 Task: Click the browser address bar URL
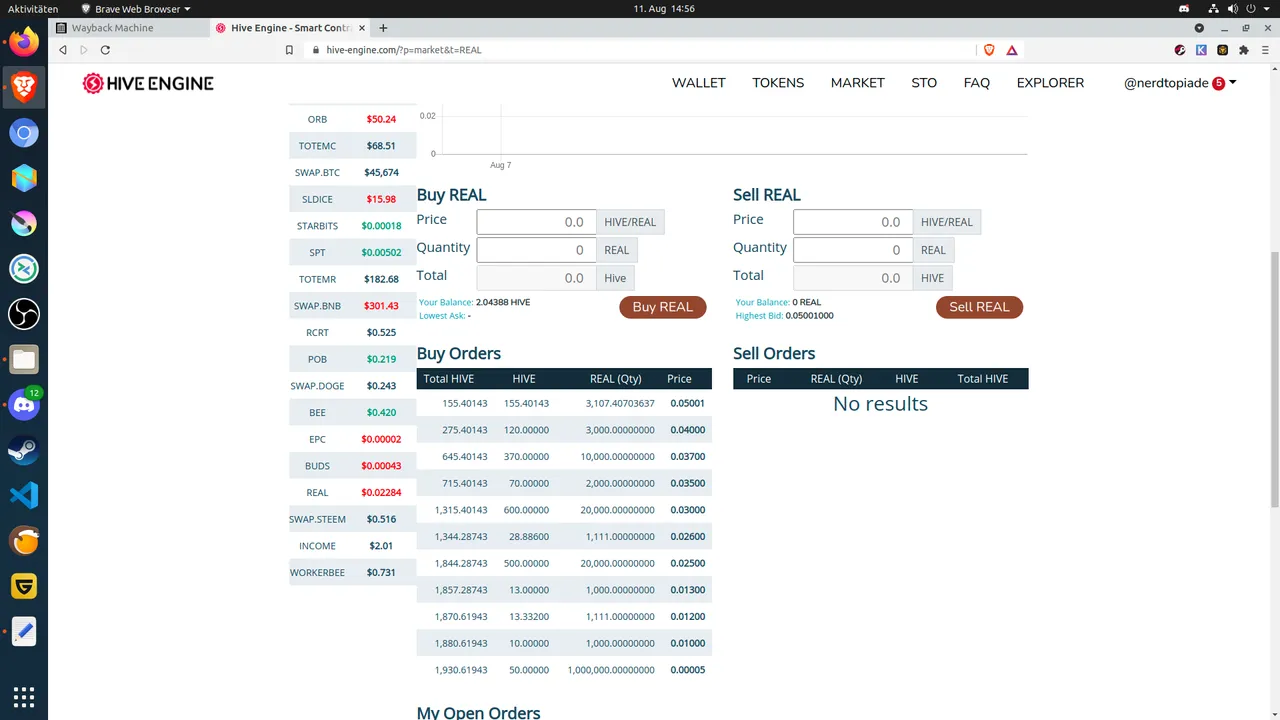pyautogui.click(x=403, y=49)
